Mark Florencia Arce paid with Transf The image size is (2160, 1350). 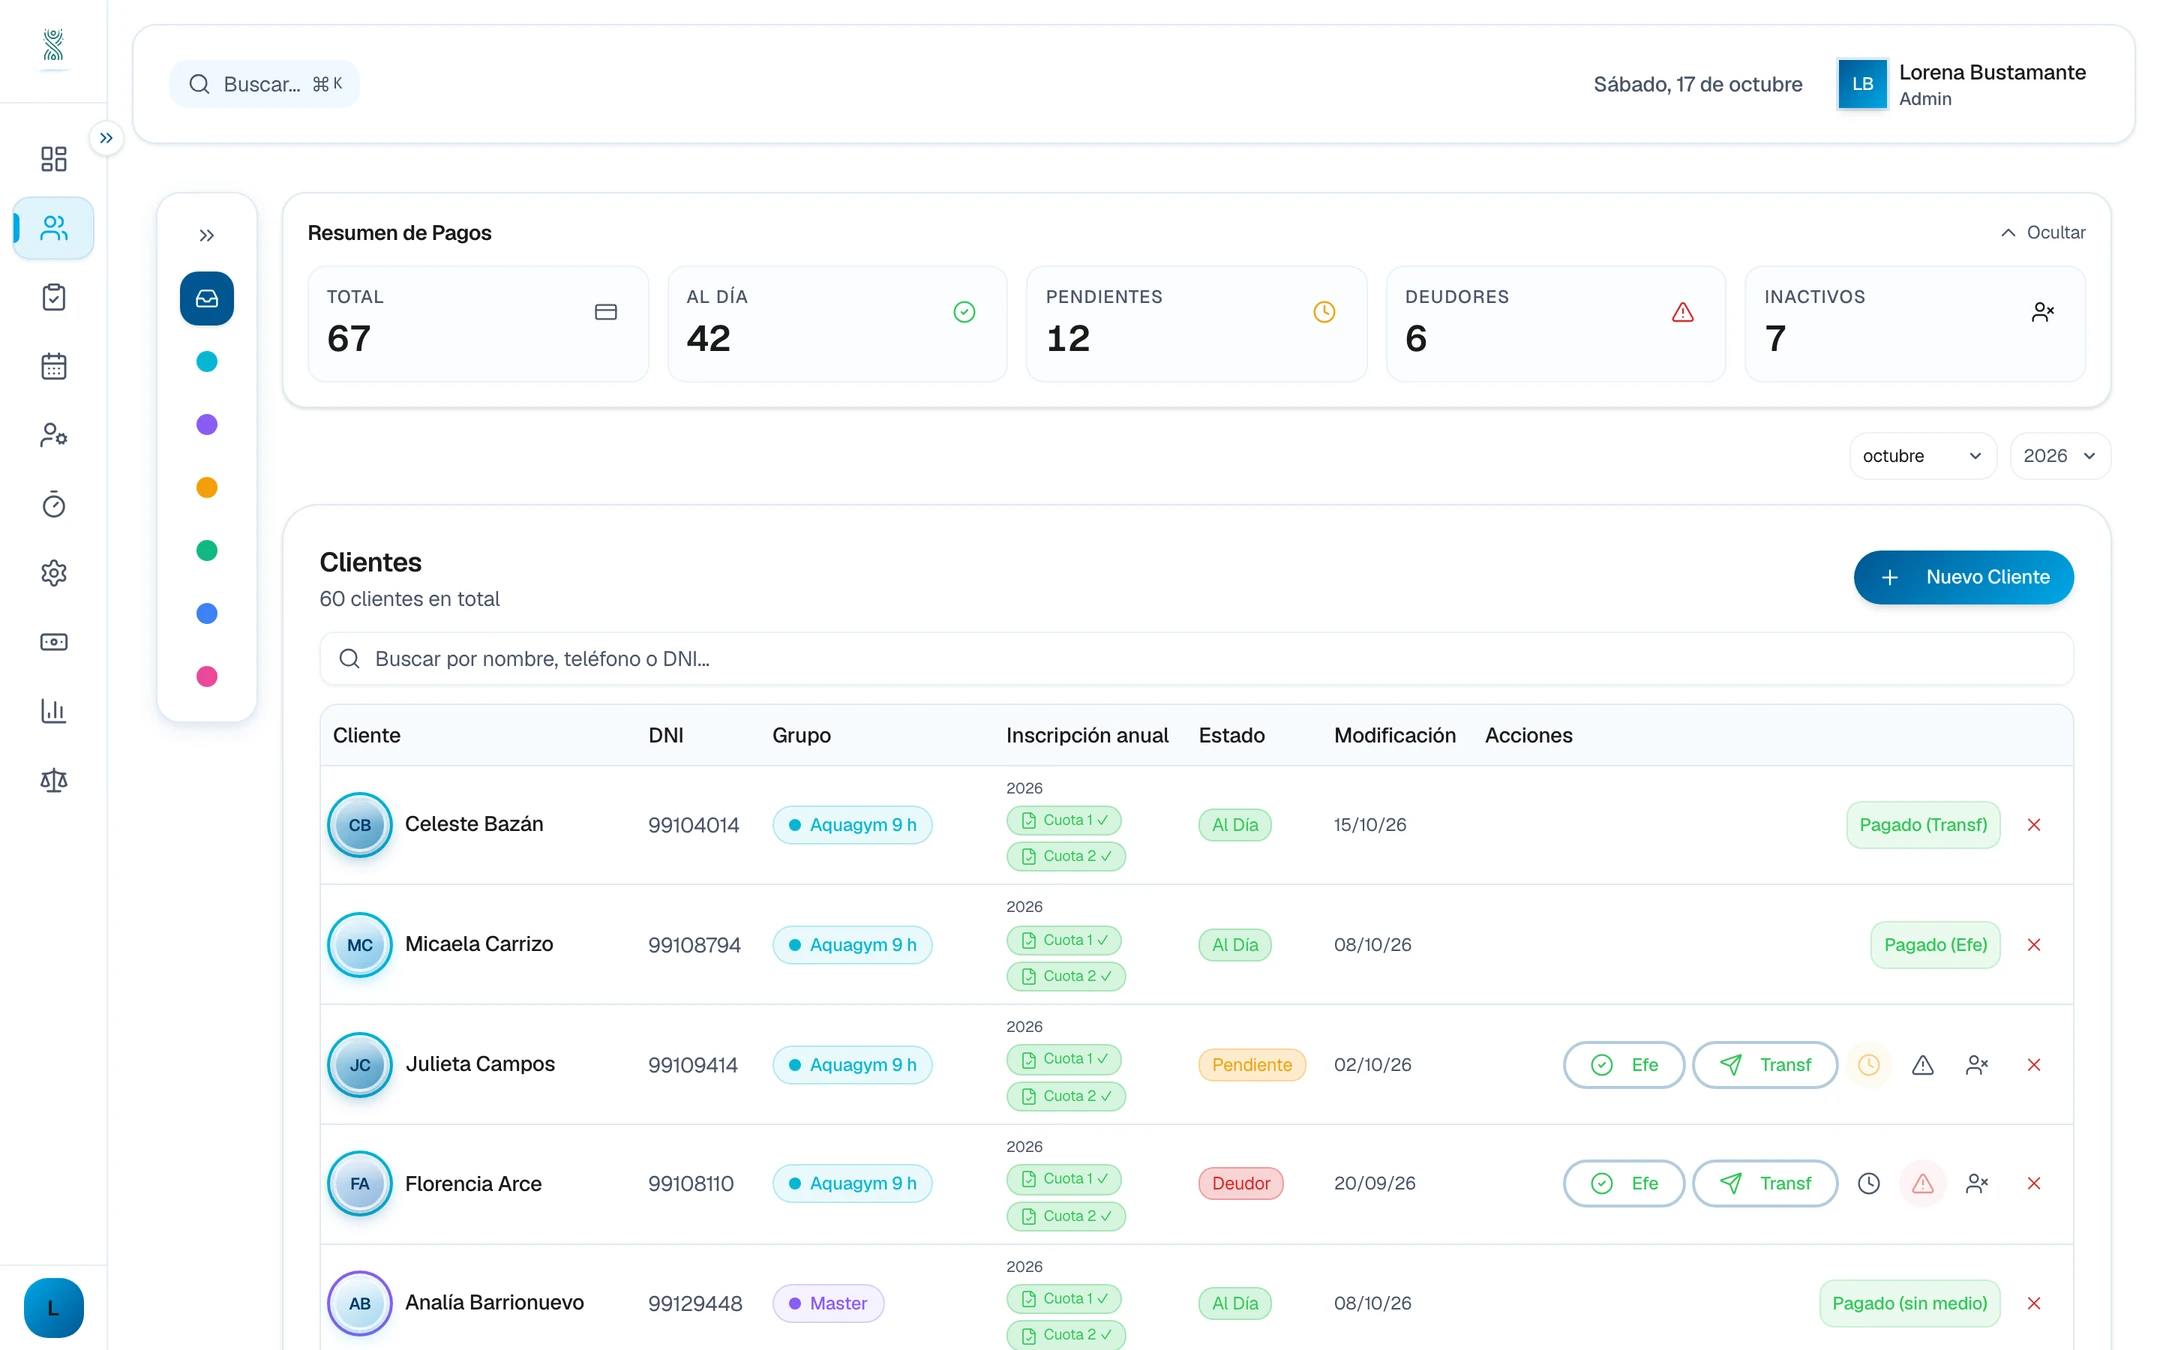click(1765, 1184)
